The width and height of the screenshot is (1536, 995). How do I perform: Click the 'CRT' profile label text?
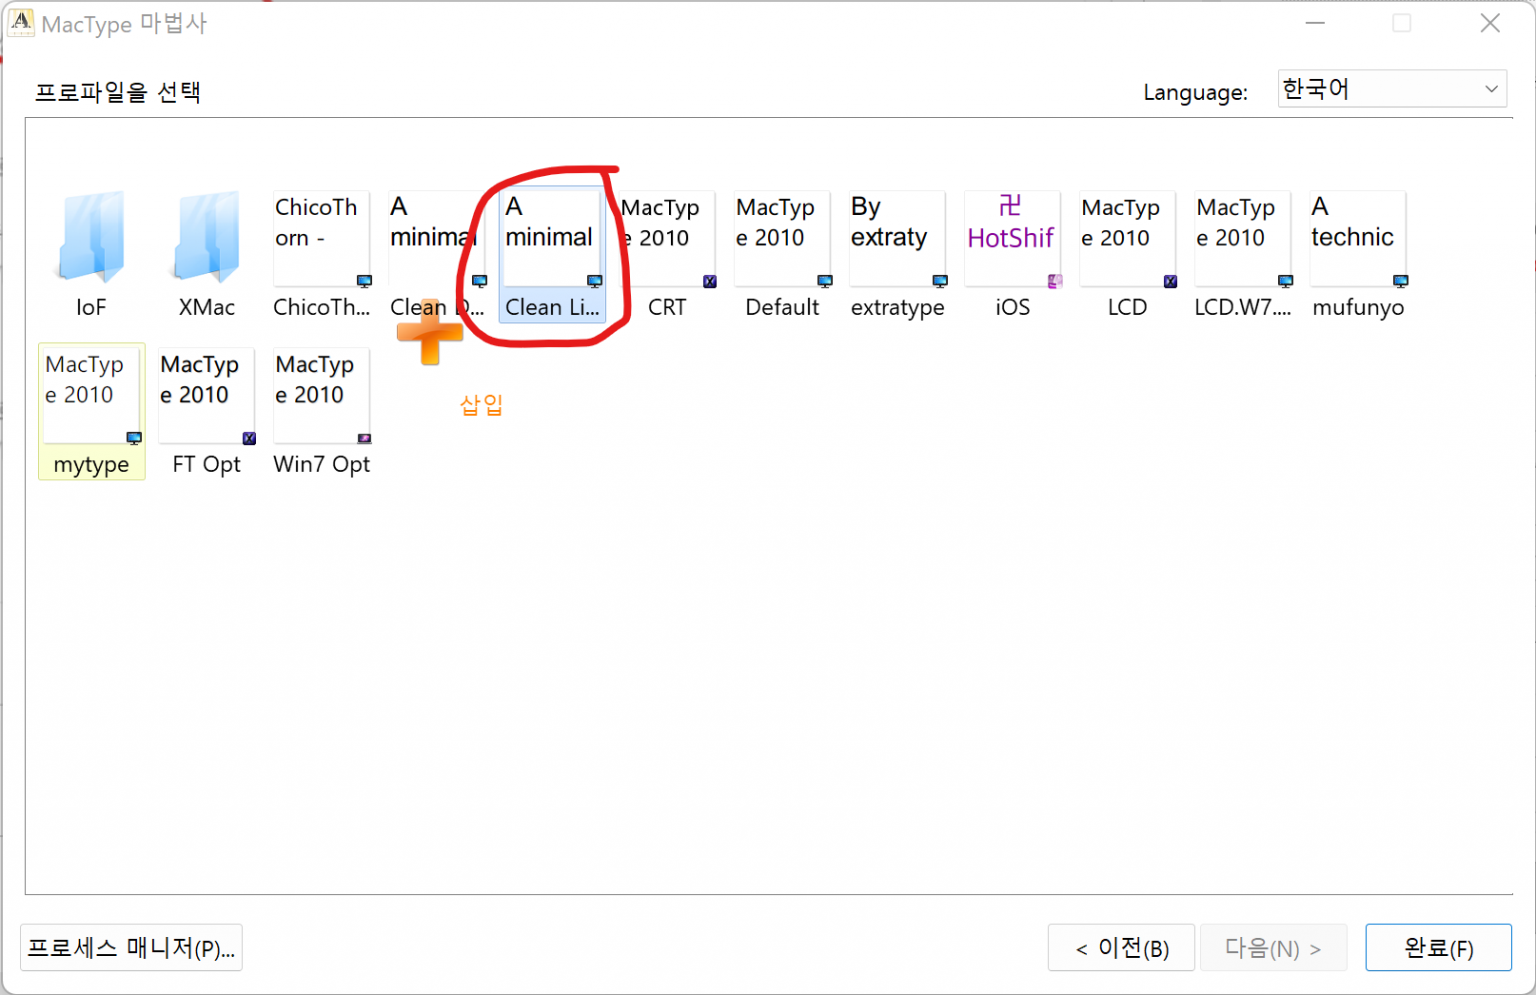pyautogui.click(x=667, y=307)
